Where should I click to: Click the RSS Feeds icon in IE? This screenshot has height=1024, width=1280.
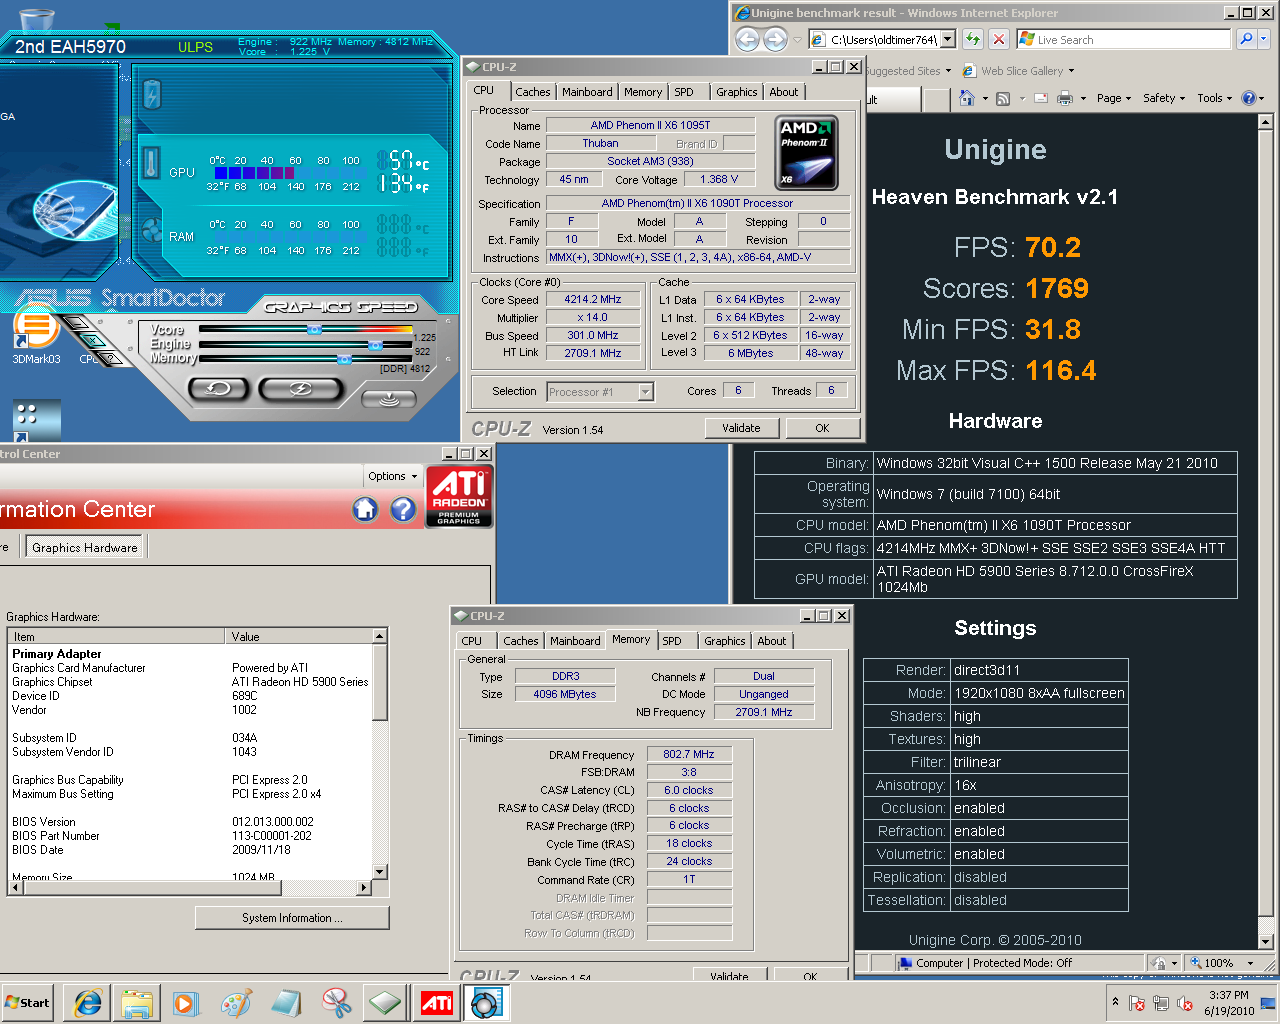pyautogui.click(x=1003, y=98)
